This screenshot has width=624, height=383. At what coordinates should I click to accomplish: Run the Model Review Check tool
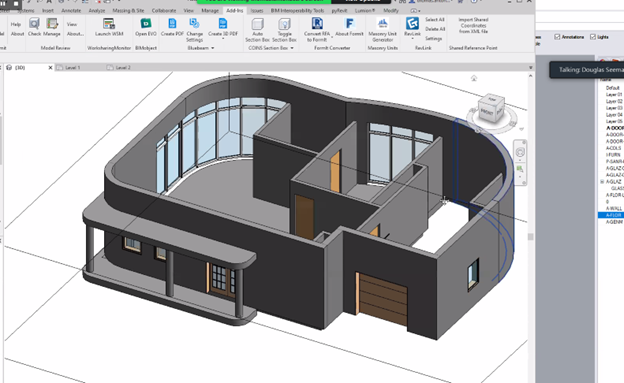tap(34, 27)
